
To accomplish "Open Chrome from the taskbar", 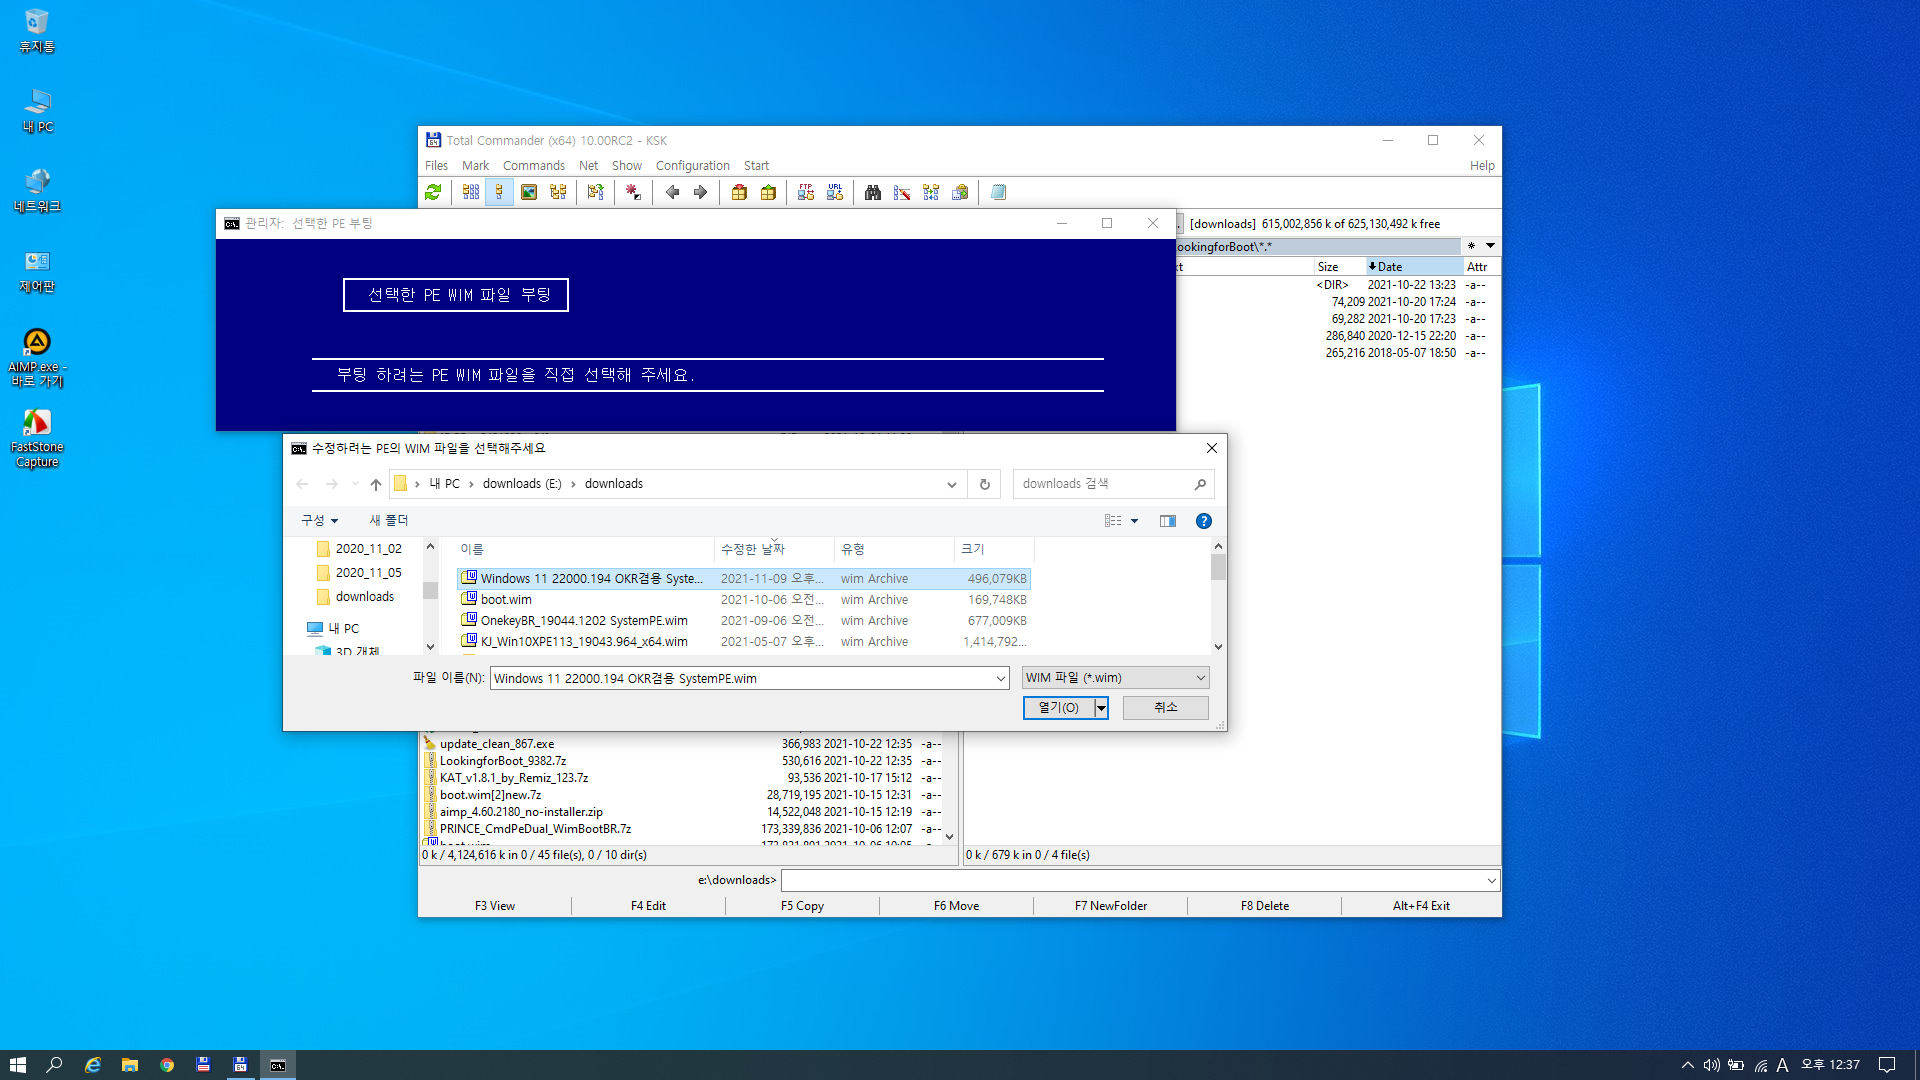I will point(167,1065).
